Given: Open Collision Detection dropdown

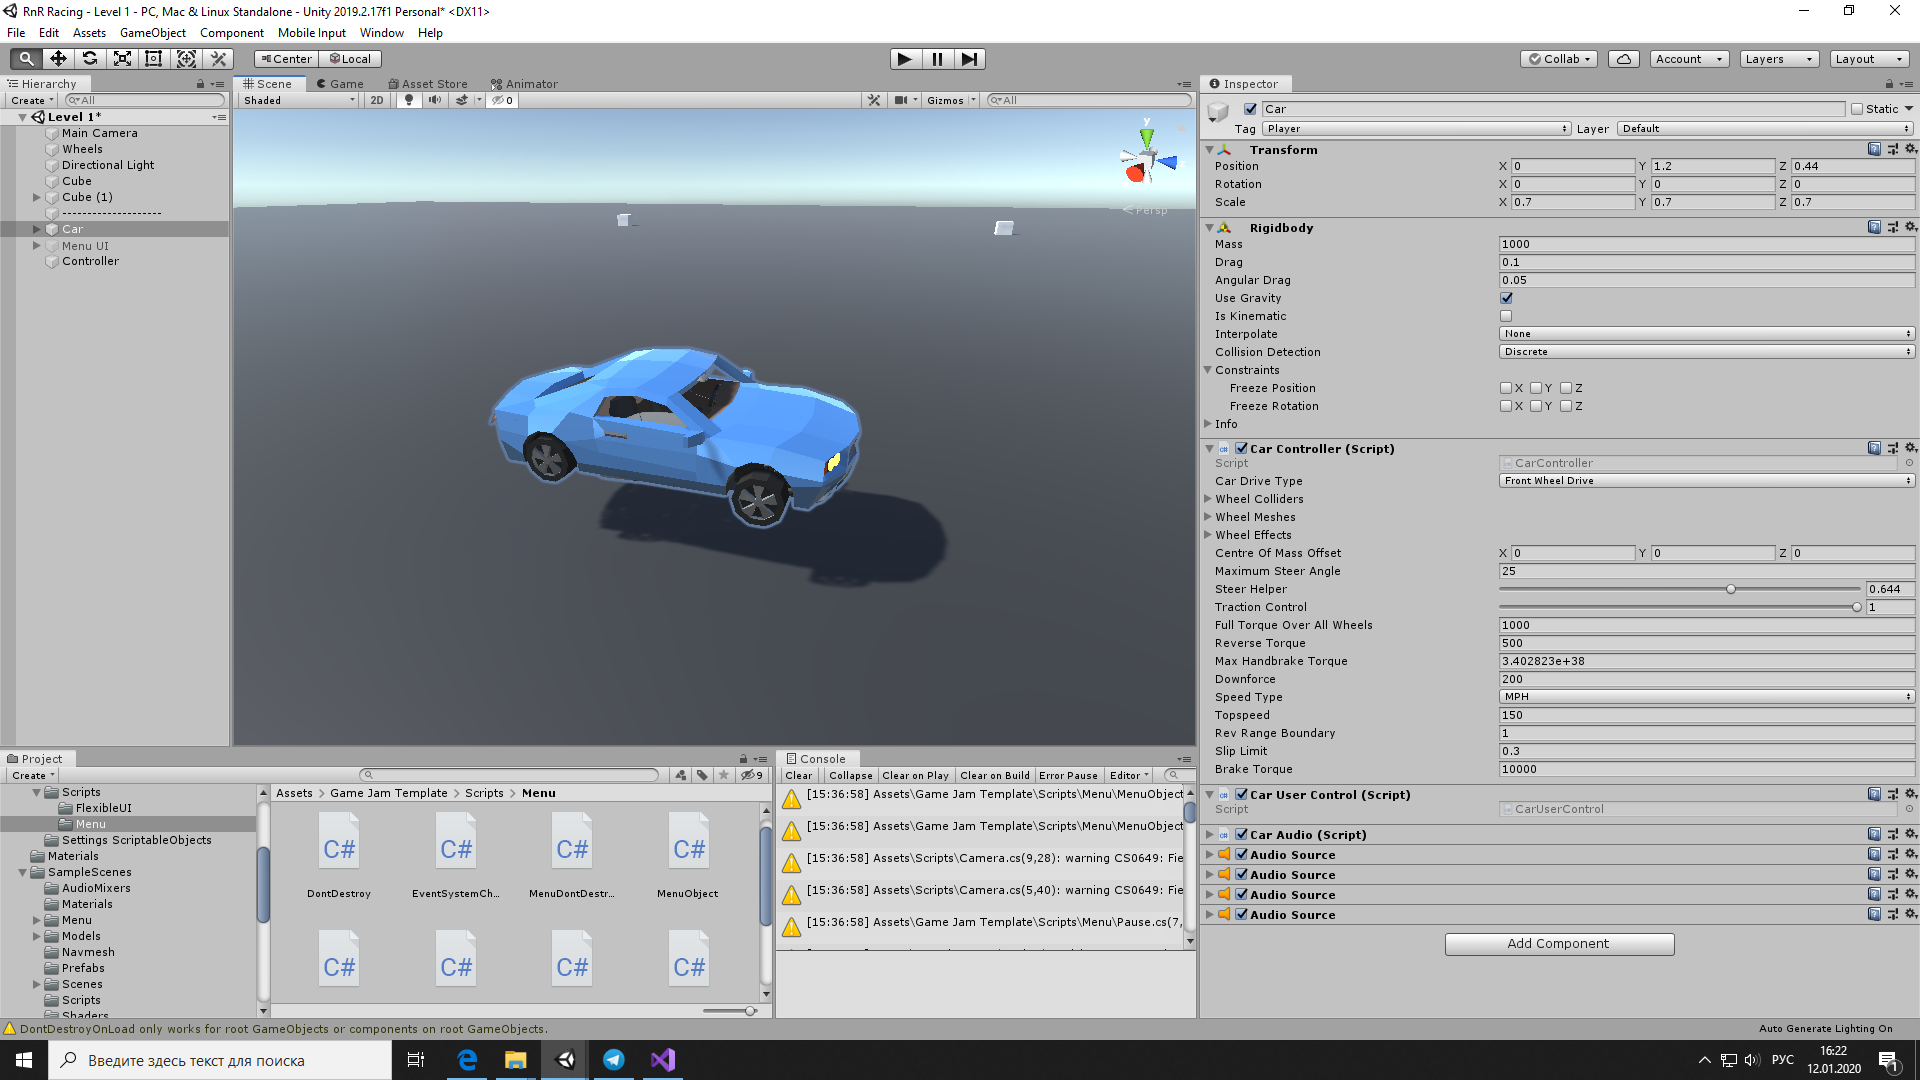Looking at the screenshot, I should point(1707,352).
